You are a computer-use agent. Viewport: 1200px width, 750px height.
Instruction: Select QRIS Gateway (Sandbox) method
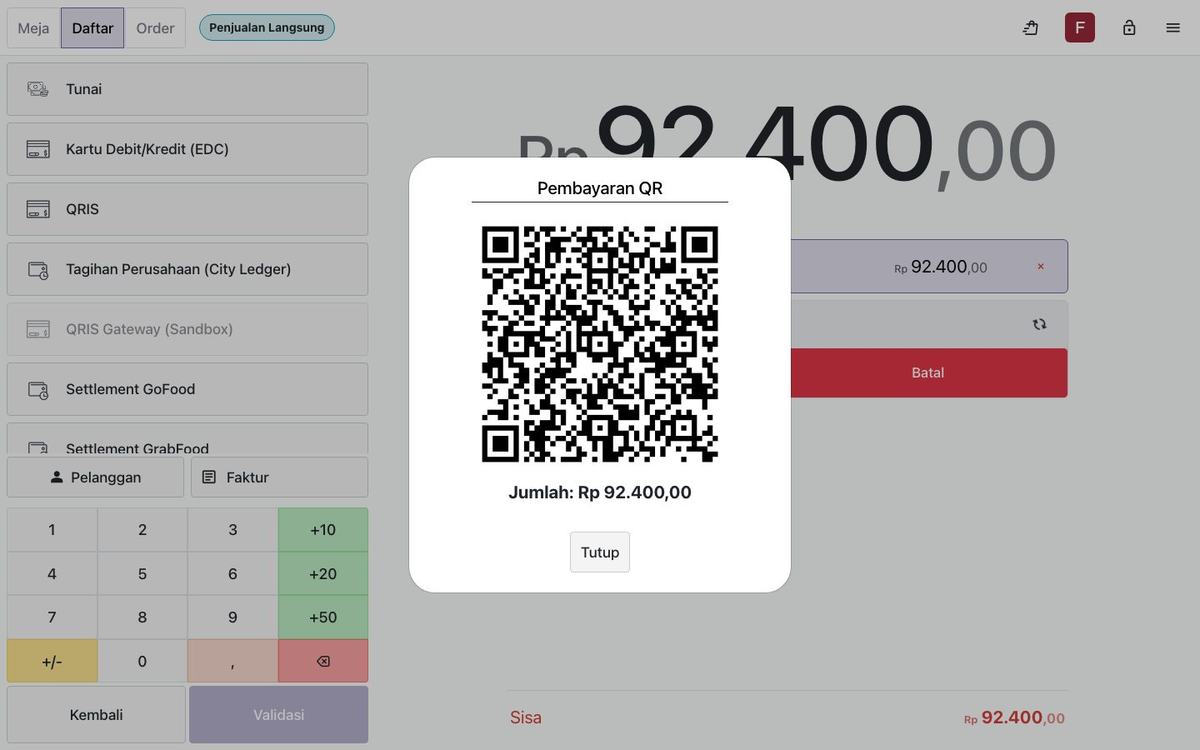click(x=188, y=329)
